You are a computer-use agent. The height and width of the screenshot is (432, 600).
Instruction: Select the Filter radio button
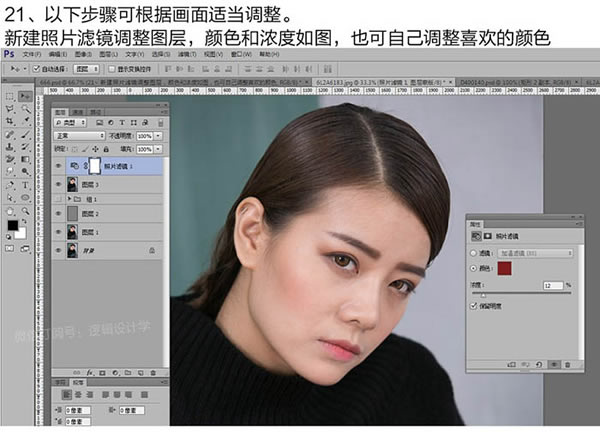[x=473, y=253]
